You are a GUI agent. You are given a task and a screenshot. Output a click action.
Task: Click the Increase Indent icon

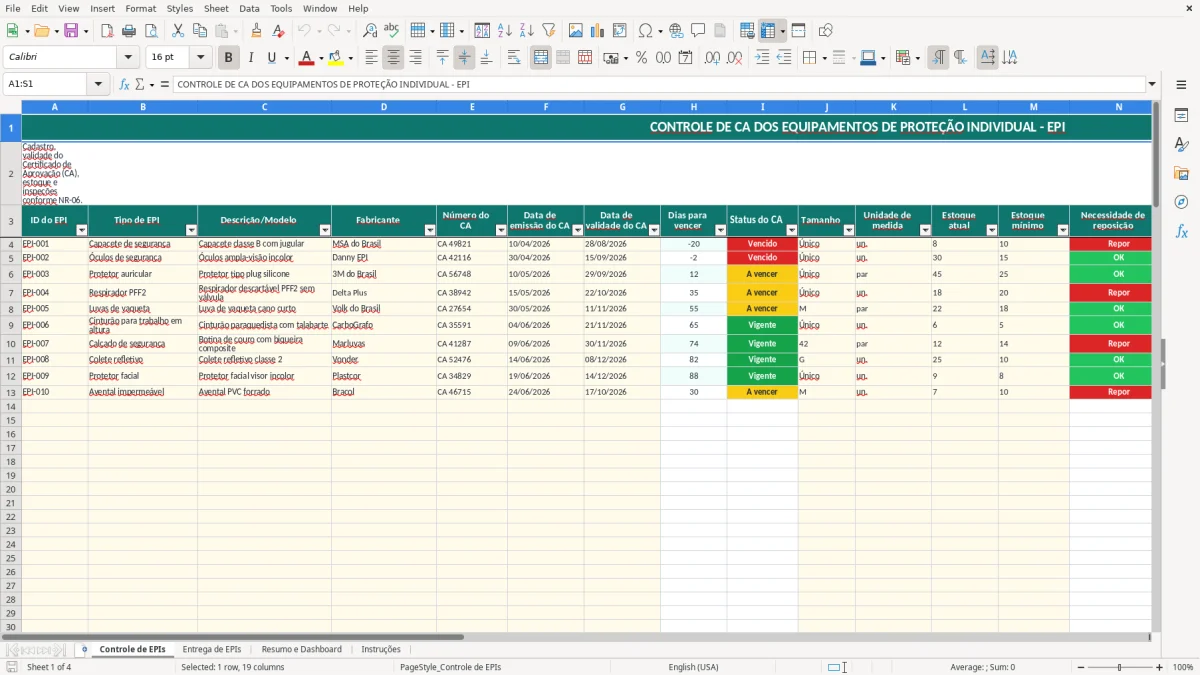tap(762, 58)
